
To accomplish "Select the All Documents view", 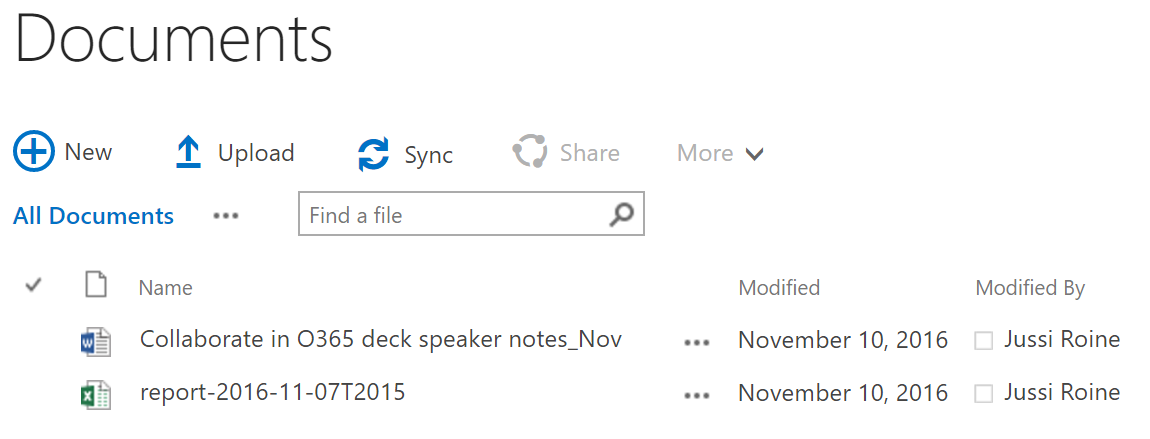I will (93, 215).
